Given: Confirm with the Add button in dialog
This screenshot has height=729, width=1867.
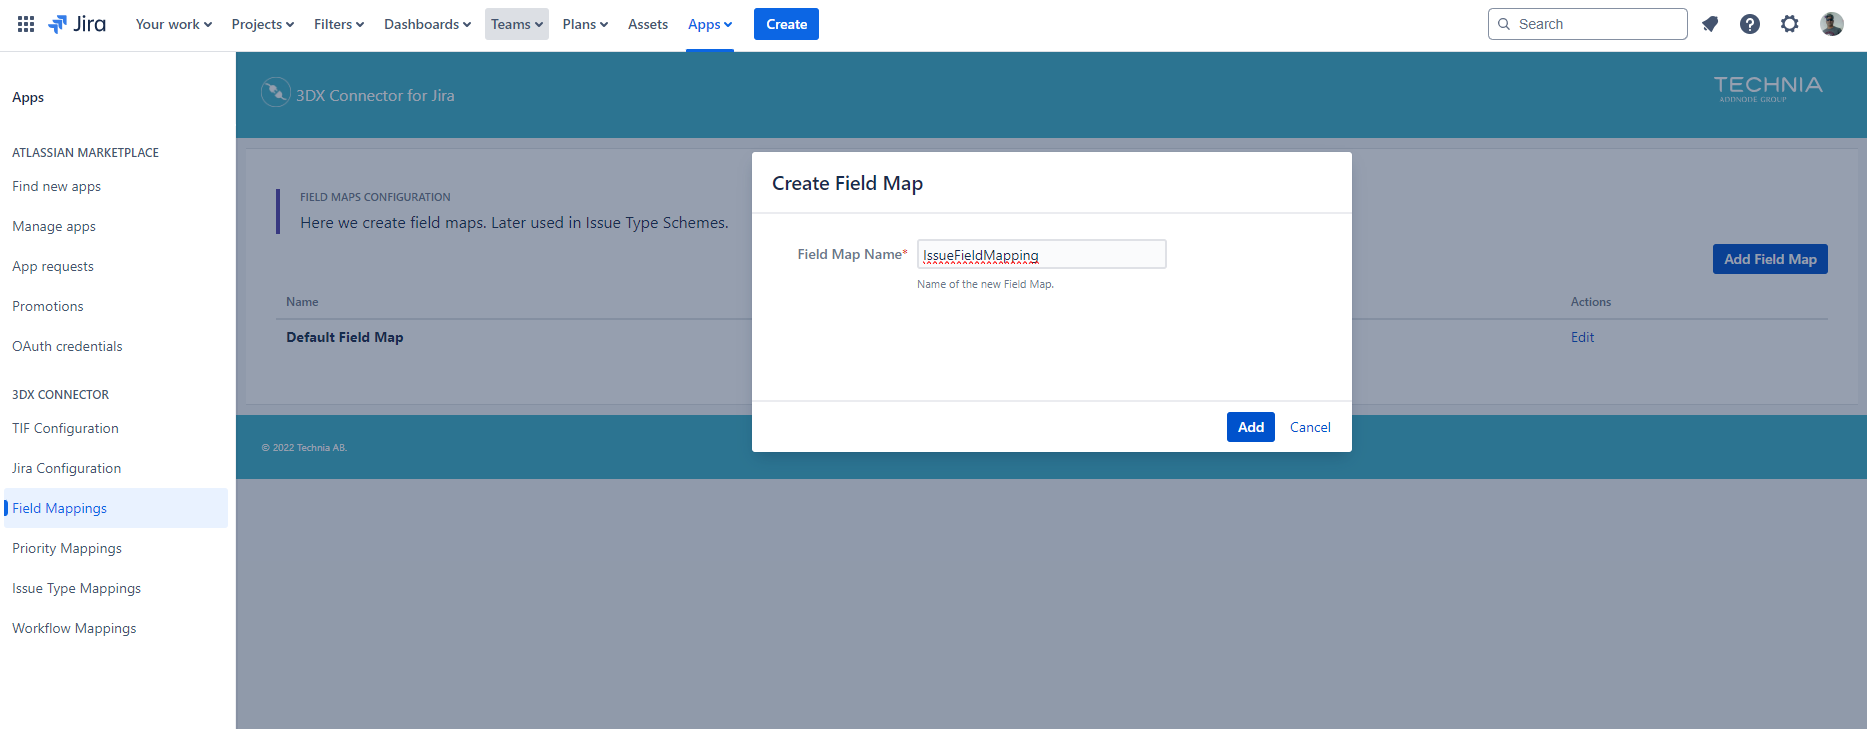Looking at the screenshot, I should [1251, 427].
